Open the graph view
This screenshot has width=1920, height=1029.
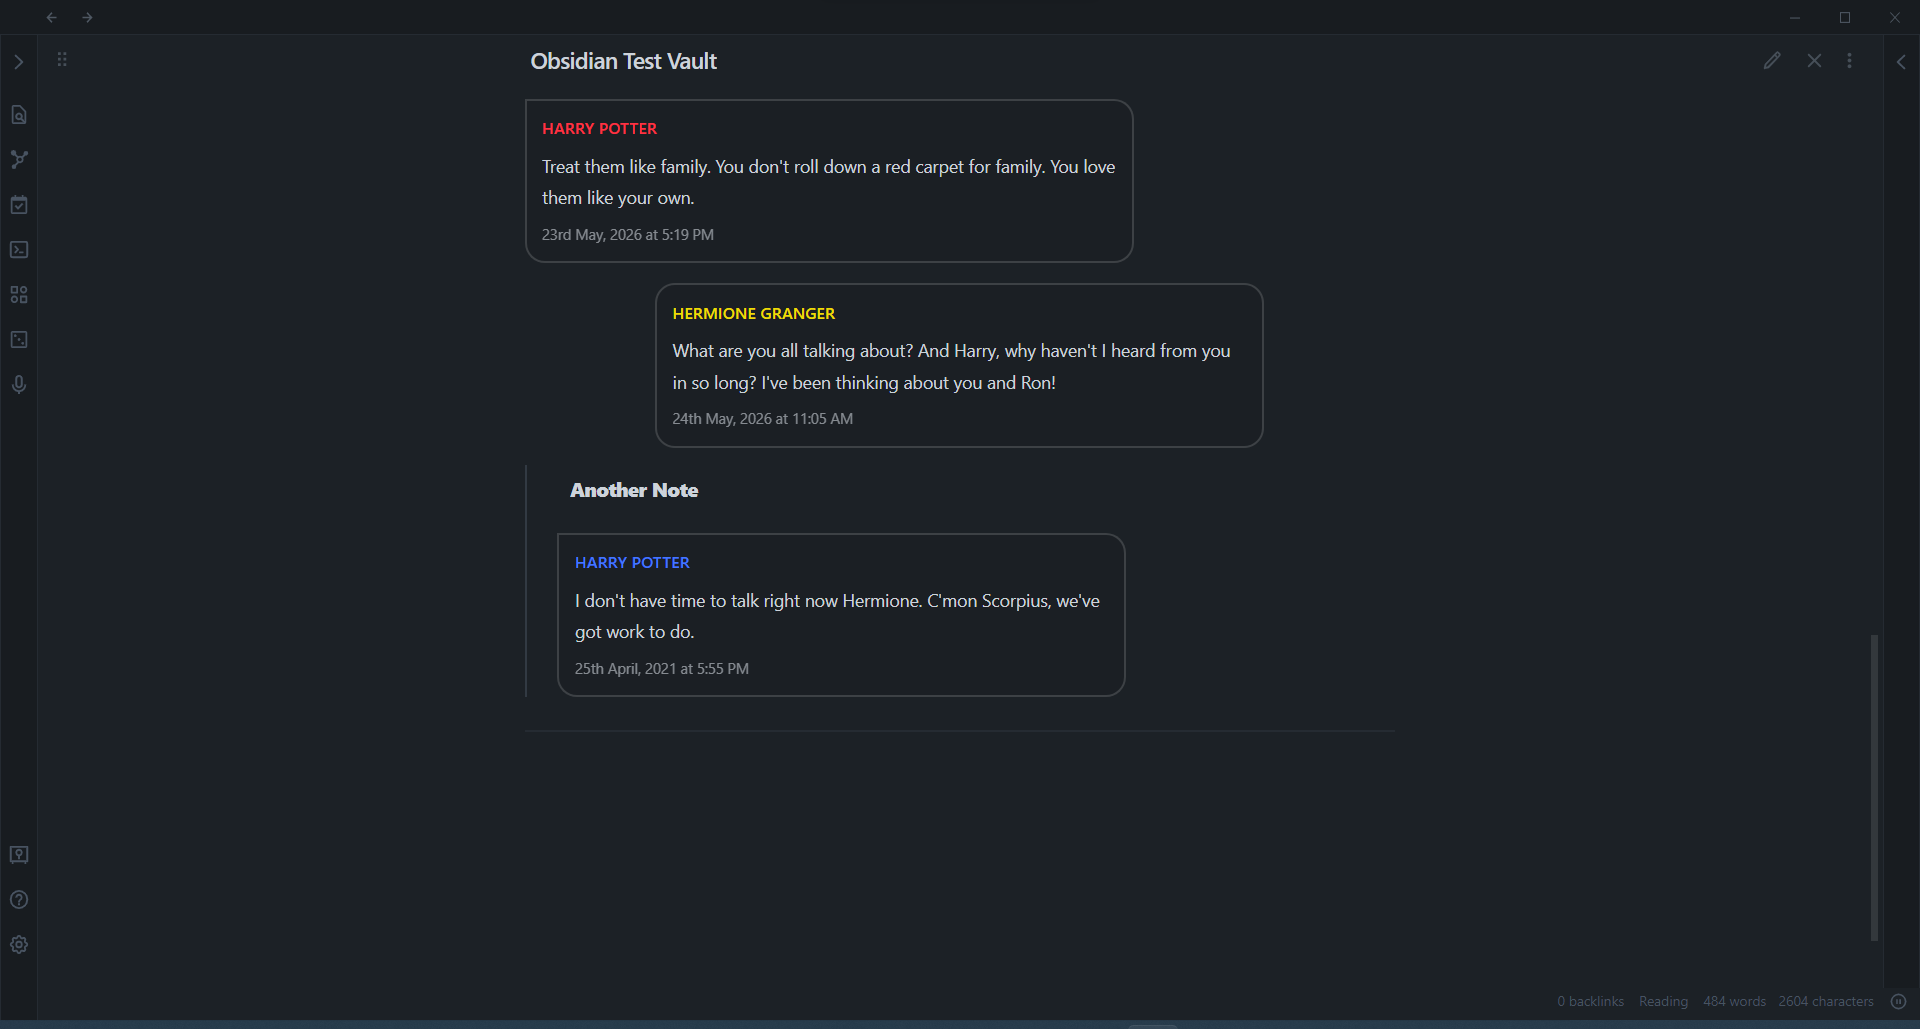19,160
